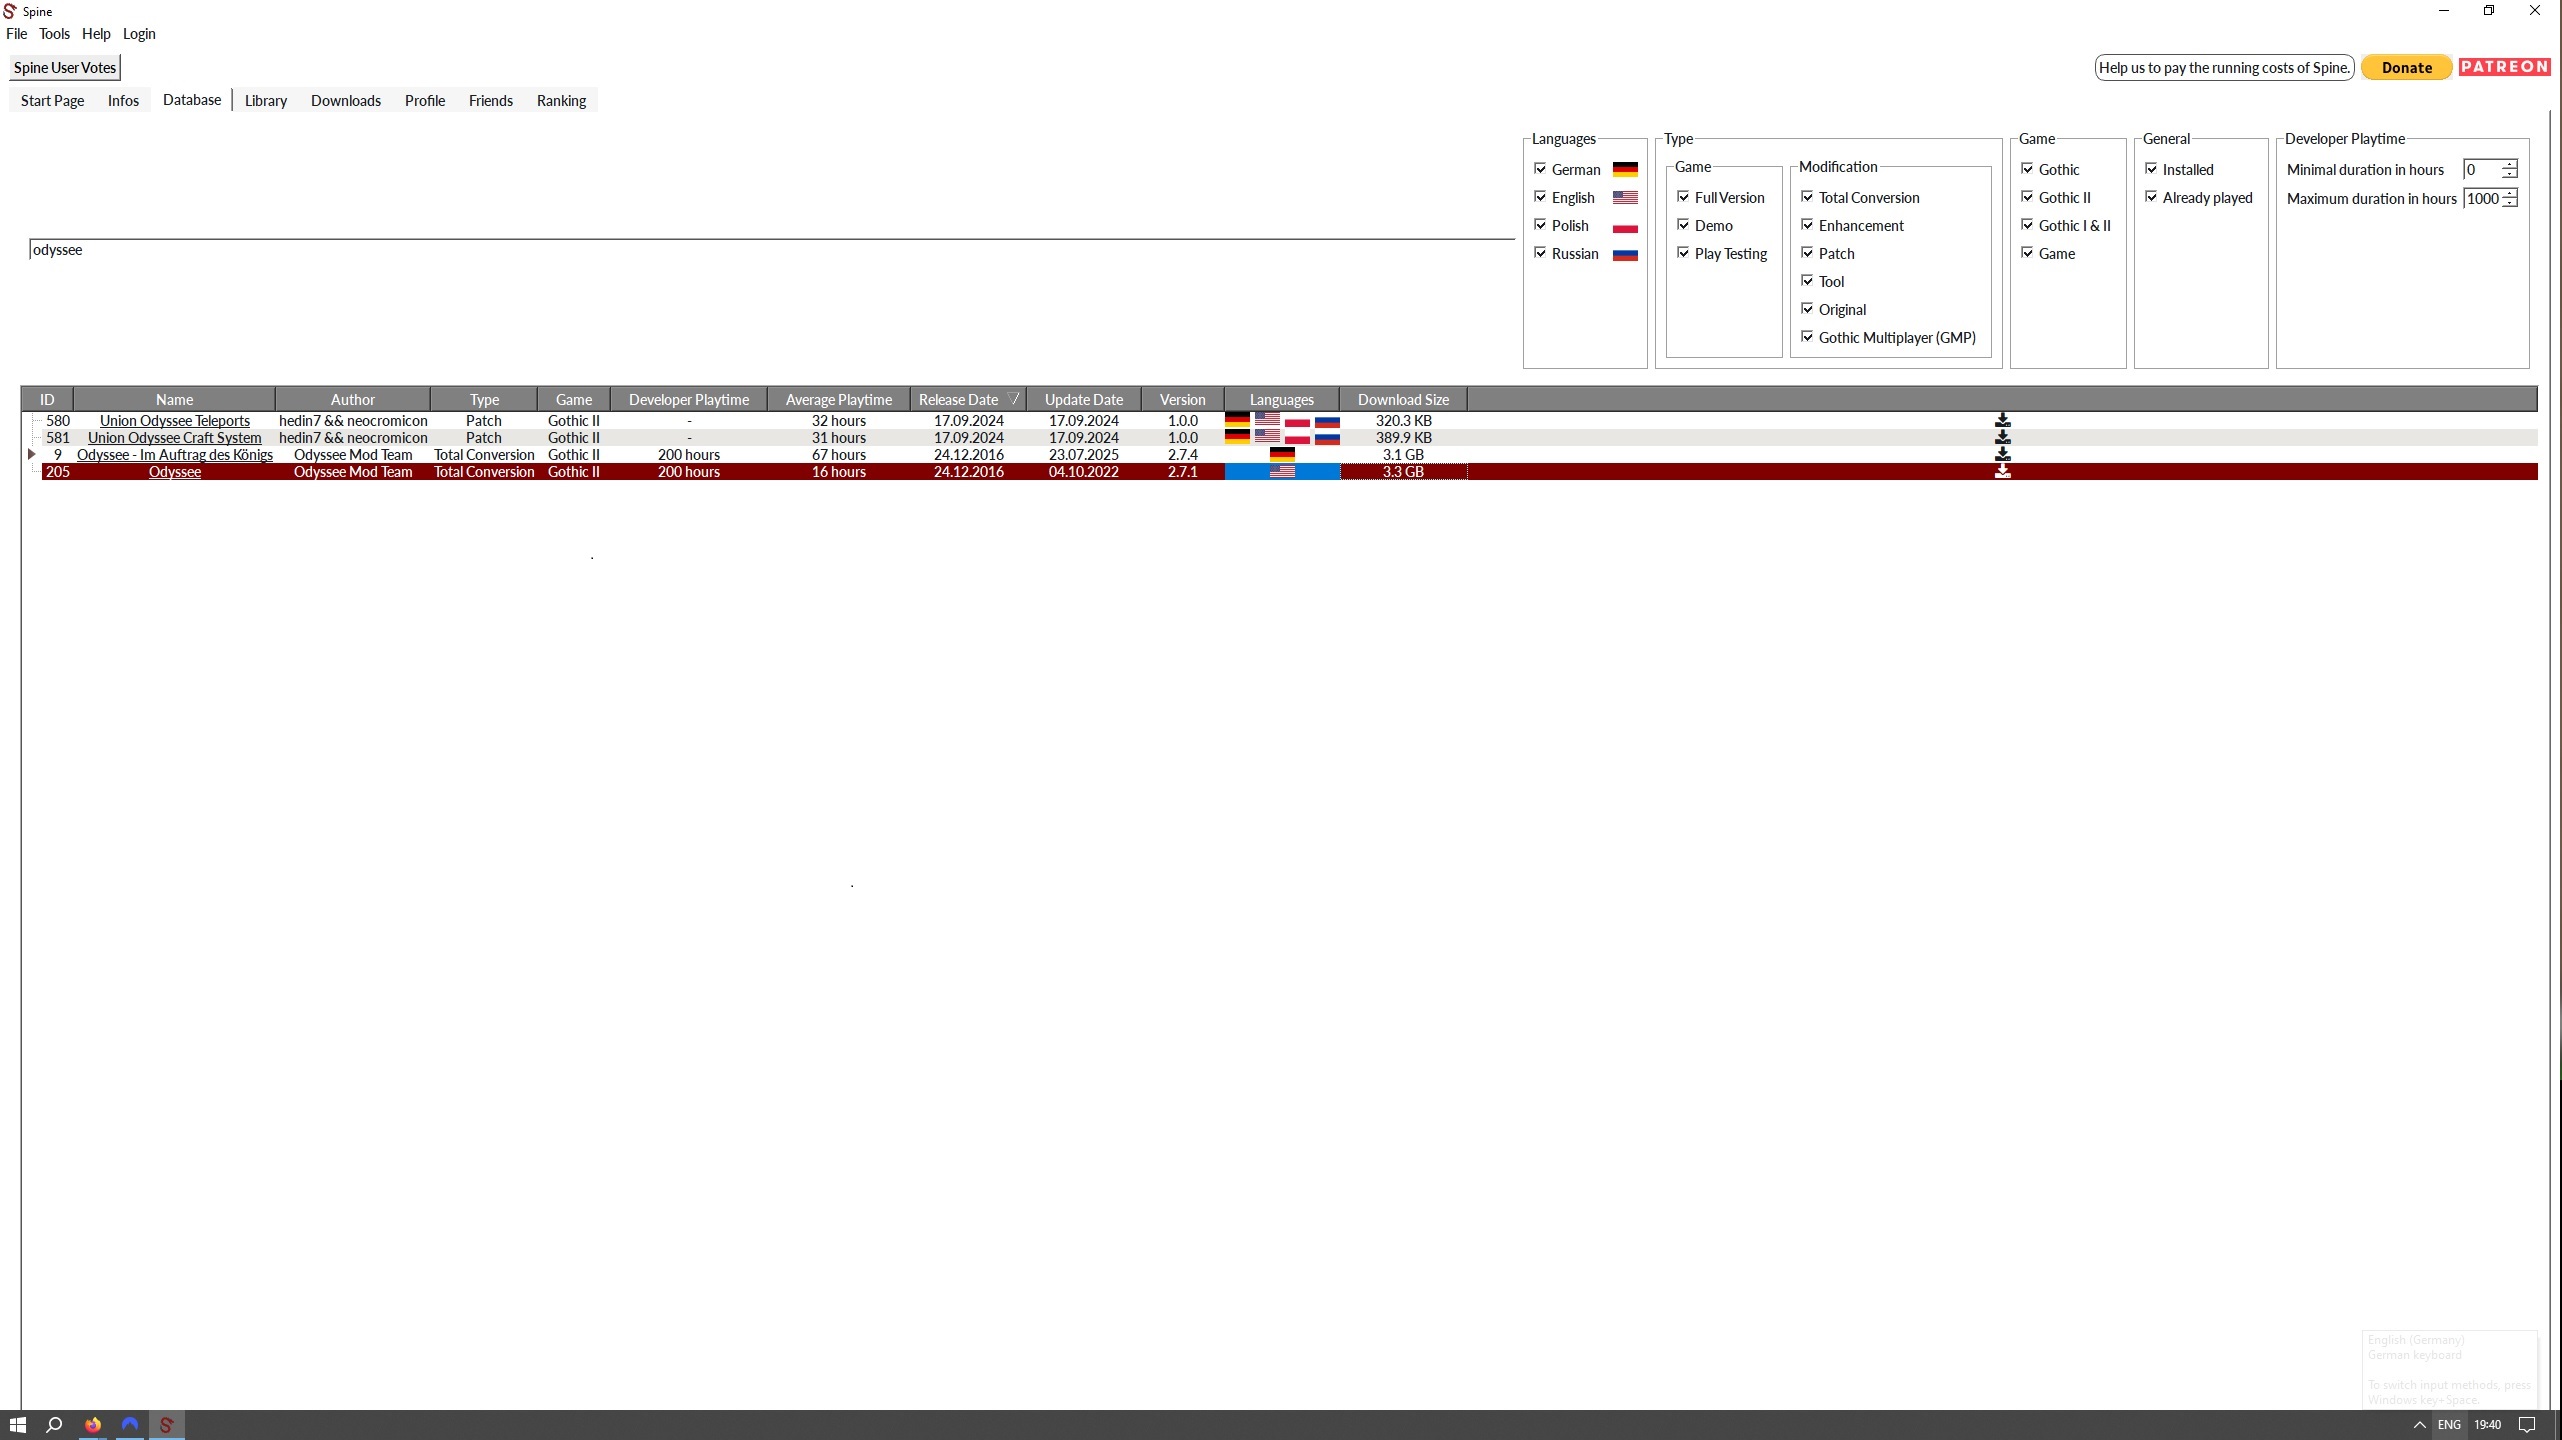Switch to the Profile tab

click(425, 100)
